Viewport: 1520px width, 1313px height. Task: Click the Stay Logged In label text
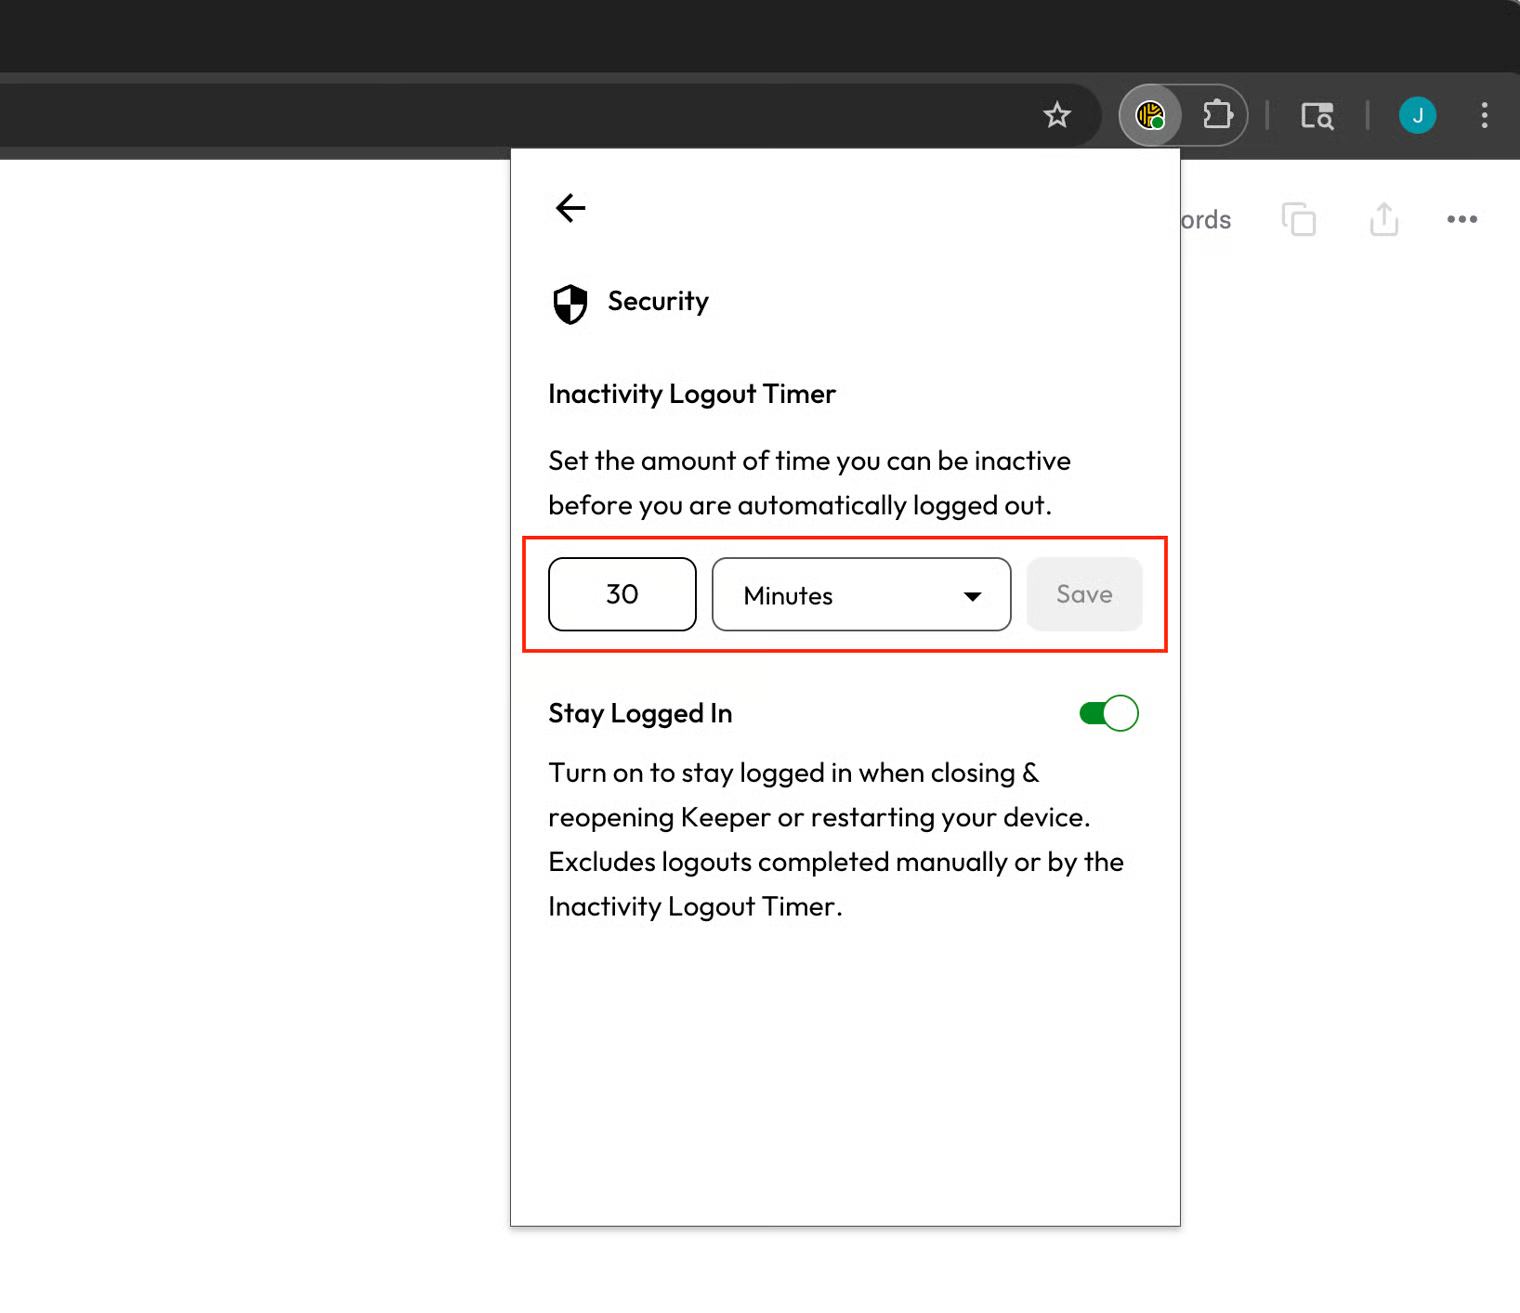(640, 713)
